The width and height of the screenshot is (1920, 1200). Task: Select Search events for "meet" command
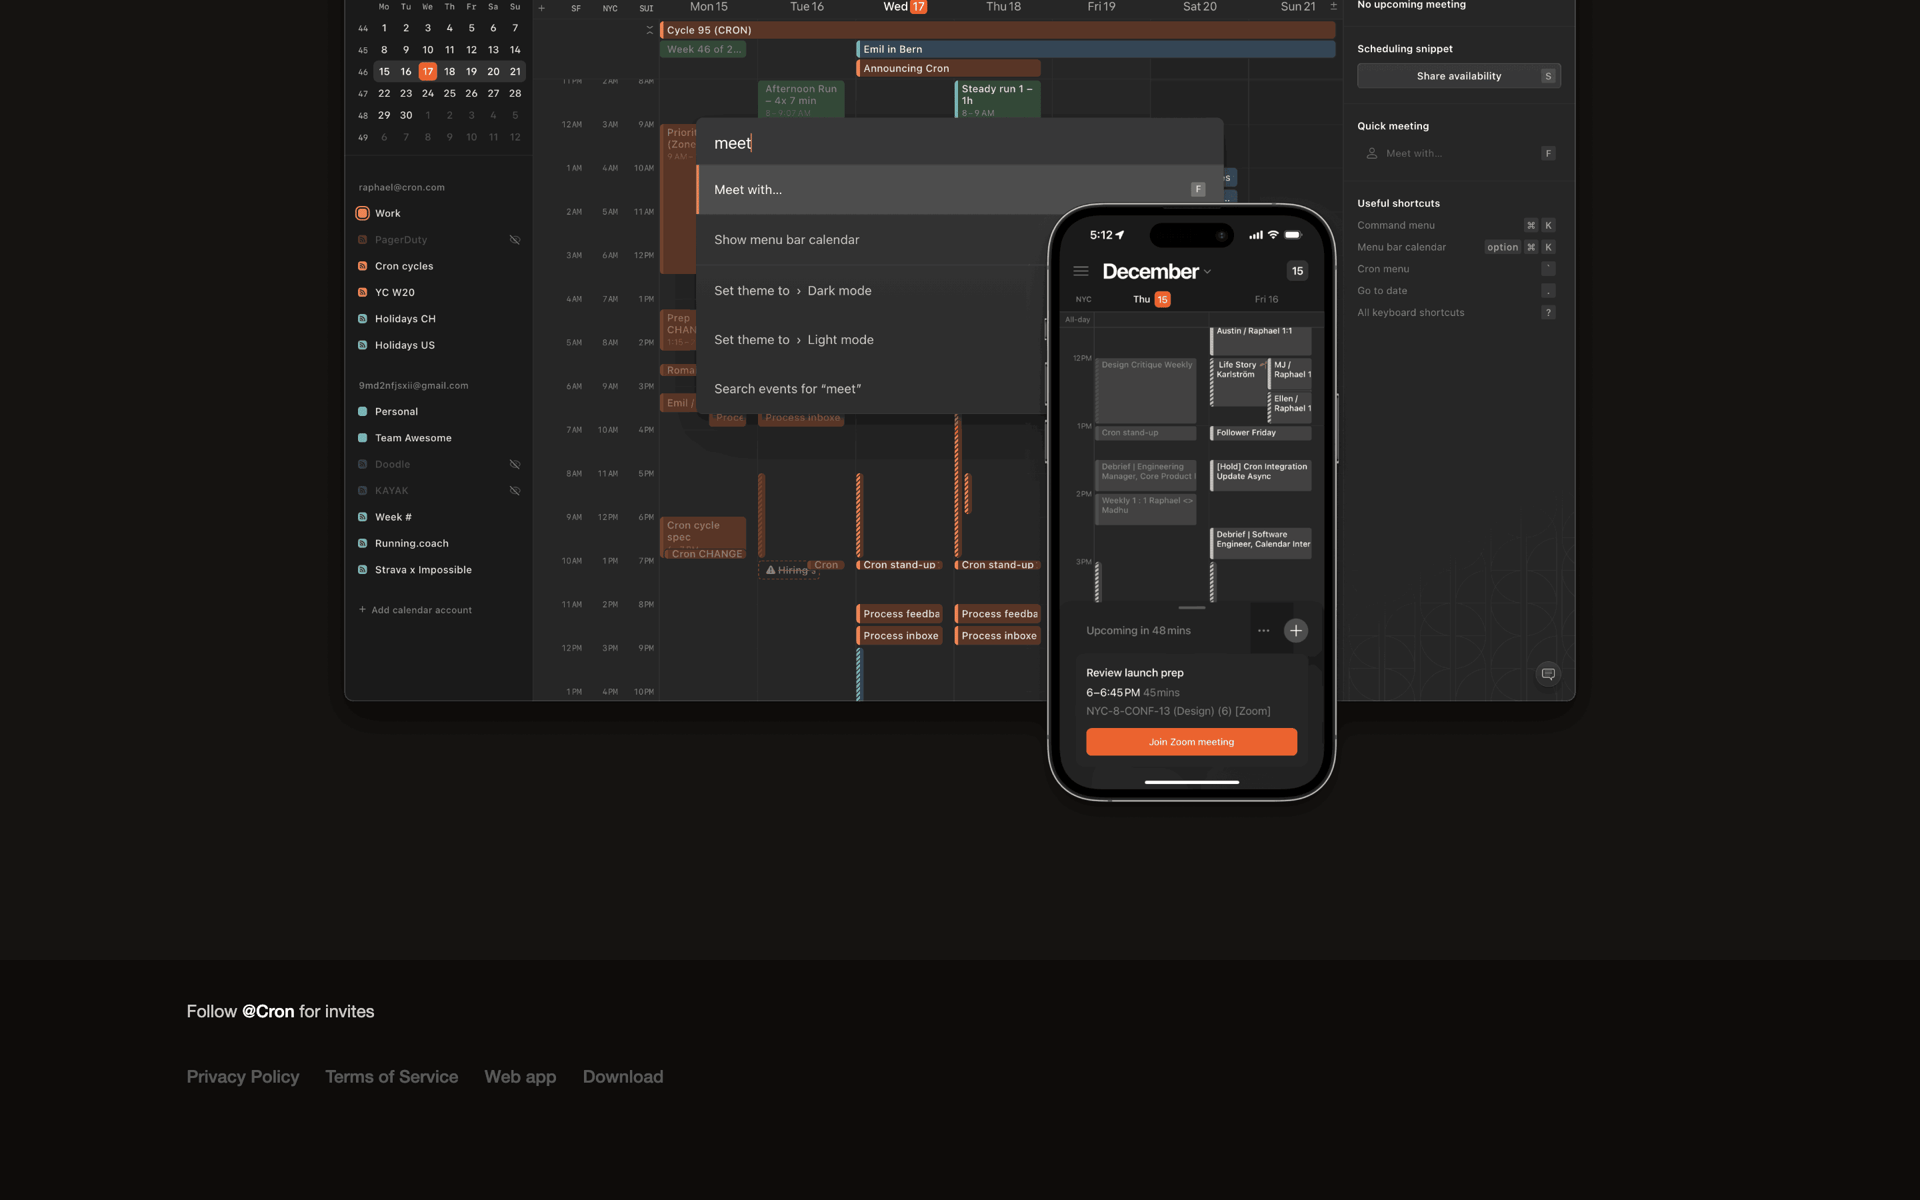pyautogui.click(x=872, y=389)
